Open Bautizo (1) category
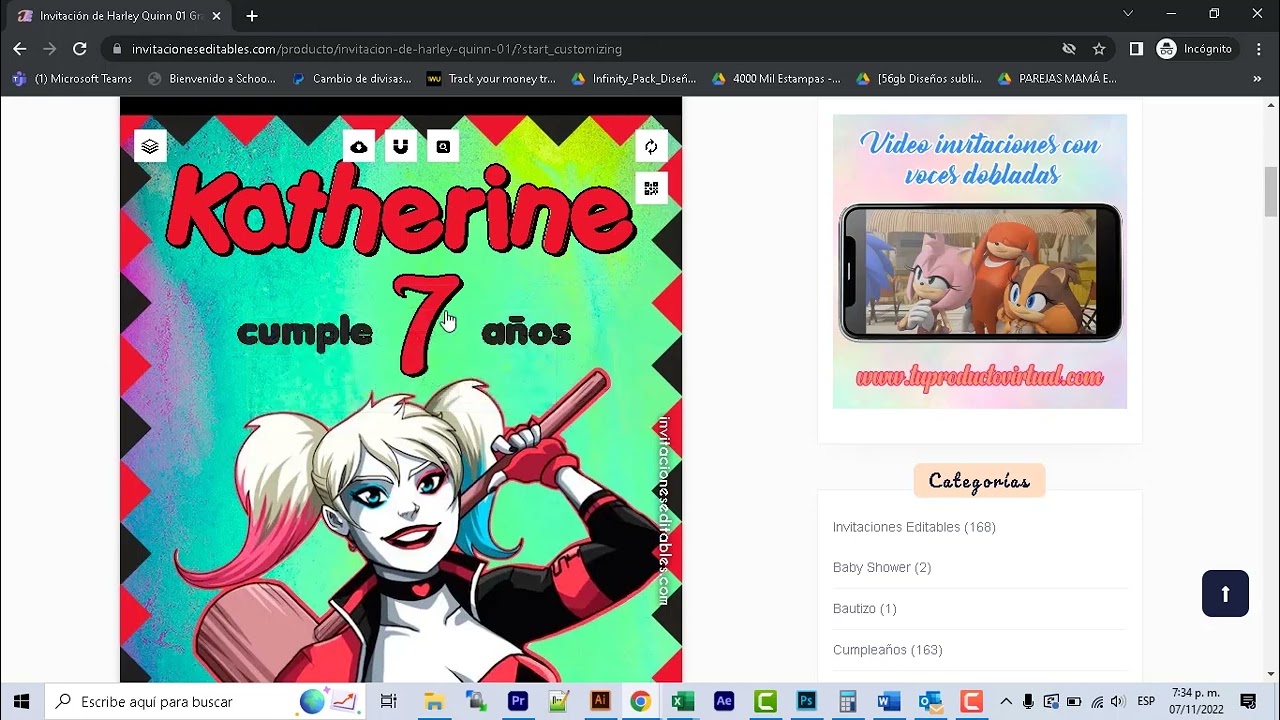The height and width of the screenshot is (720, 1280). tap(865, 609)
